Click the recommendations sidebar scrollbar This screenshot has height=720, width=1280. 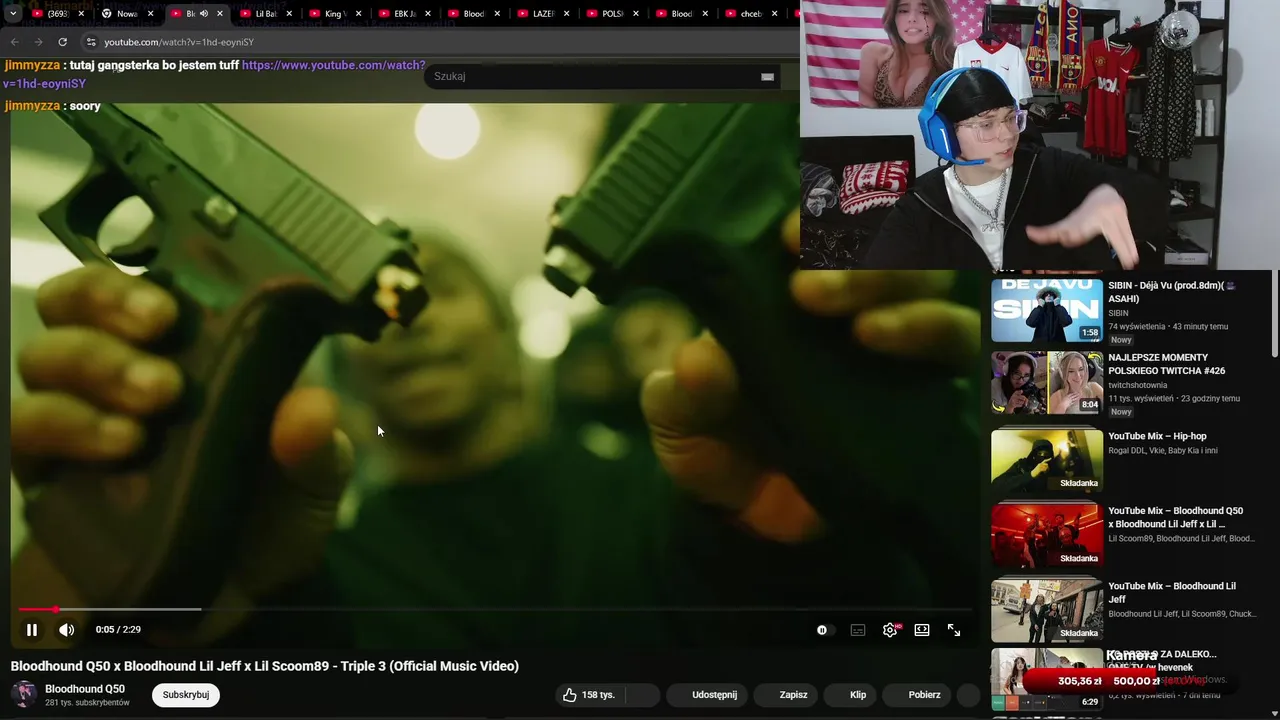[x=1274, y=313]
